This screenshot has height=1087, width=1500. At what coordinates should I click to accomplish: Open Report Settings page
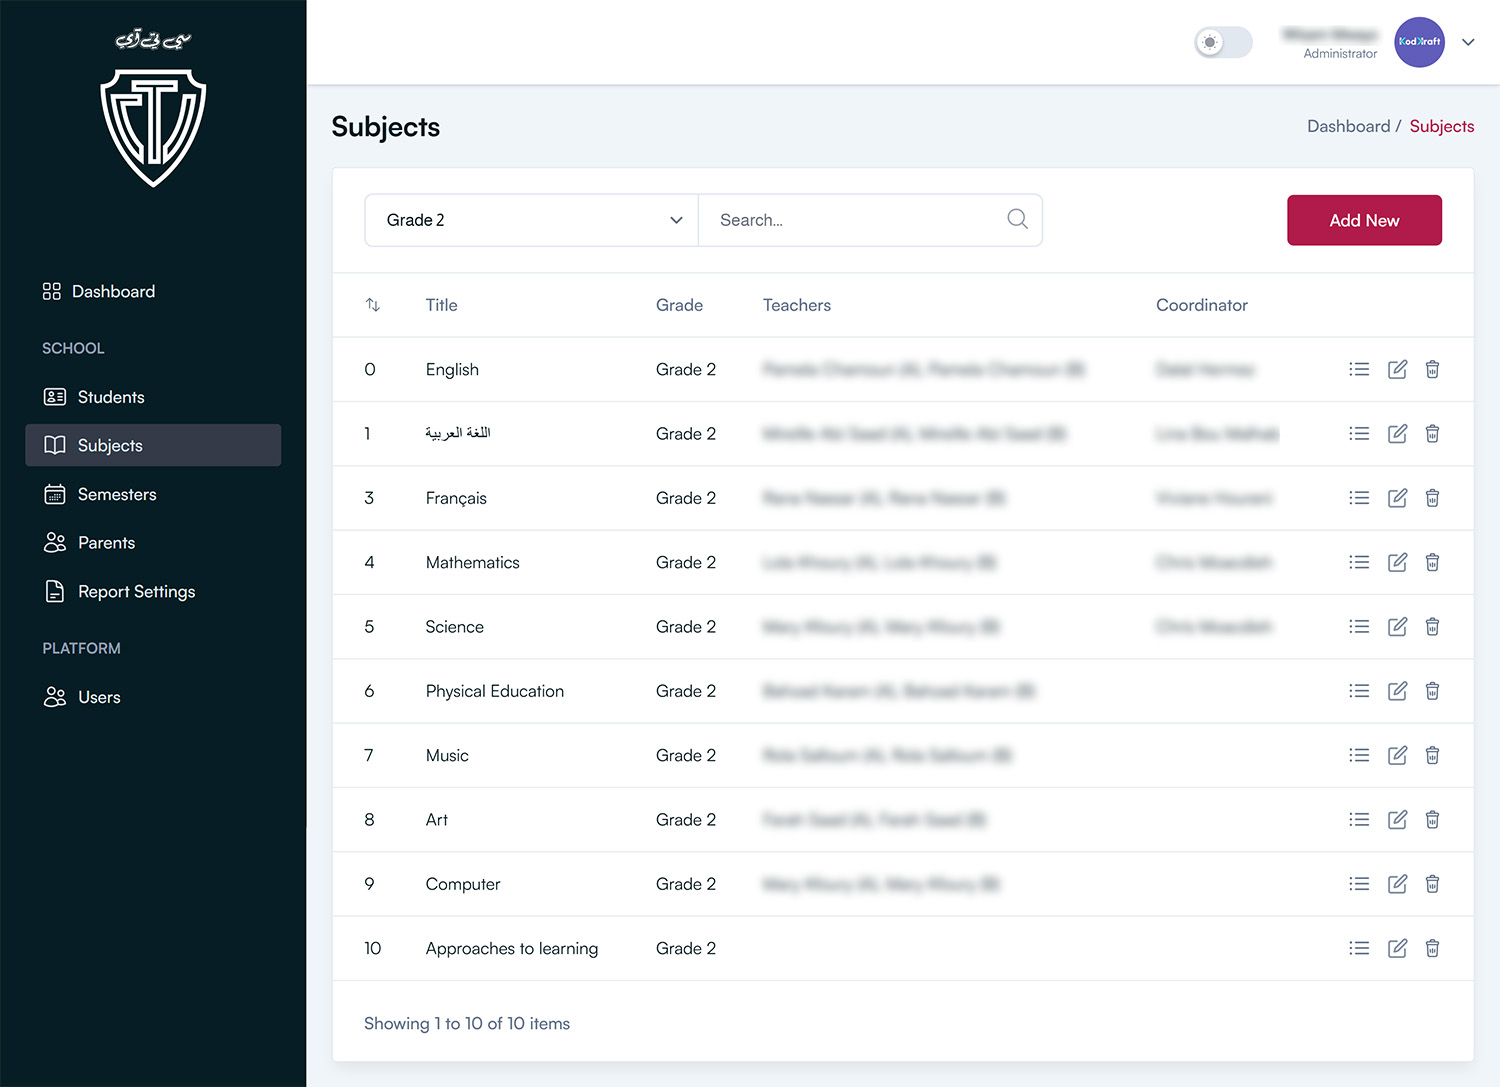[136, 592]
